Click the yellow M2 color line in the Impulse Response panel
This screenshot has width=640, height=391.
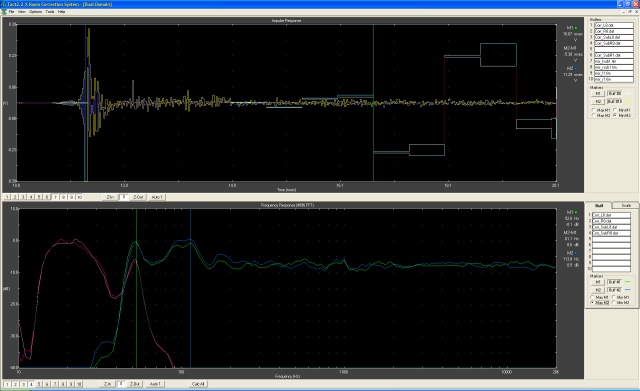coord(628,101)
